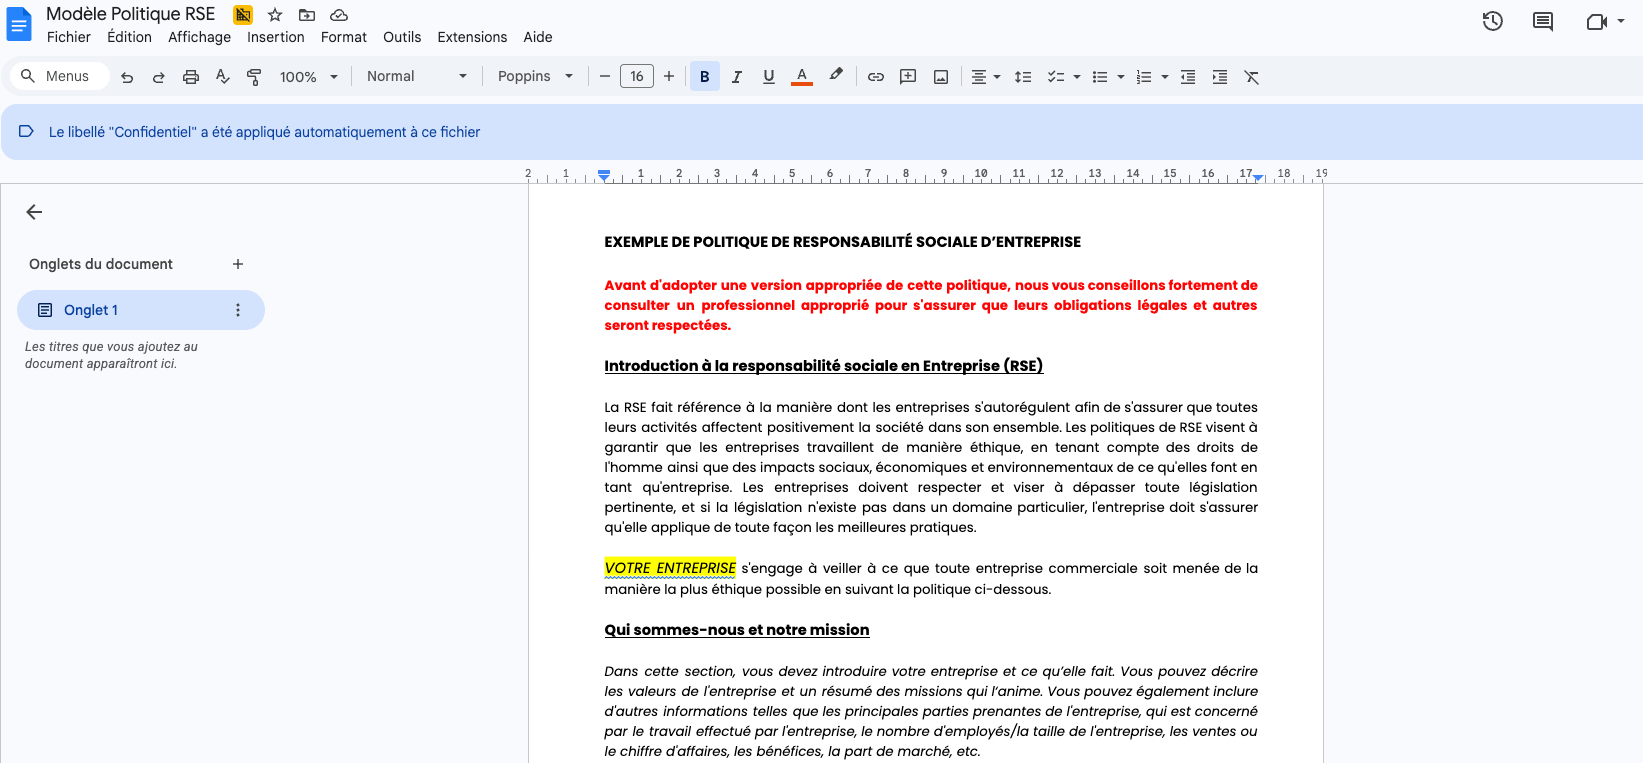Apply a bulleted list
1643x763 pixels.
point(1100,77)
